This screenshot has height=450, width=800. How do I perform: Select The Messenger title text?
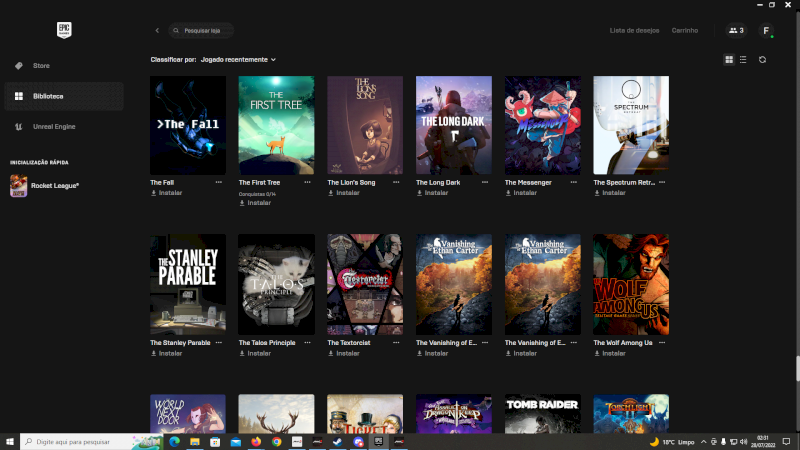click(x=528, y=182)
